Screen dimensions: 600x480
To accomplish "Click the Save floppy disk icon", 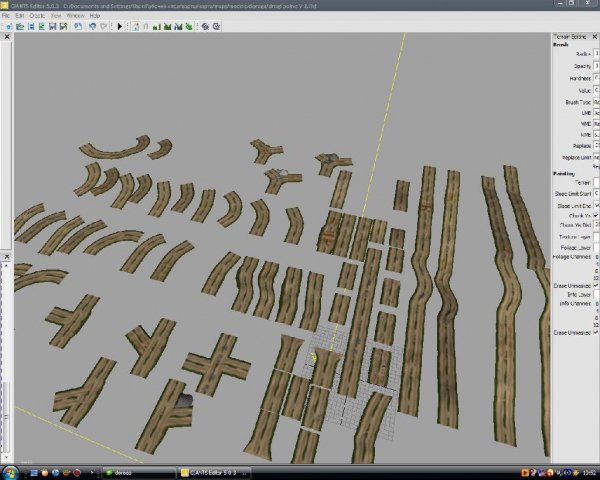I will tap(53, 26).
